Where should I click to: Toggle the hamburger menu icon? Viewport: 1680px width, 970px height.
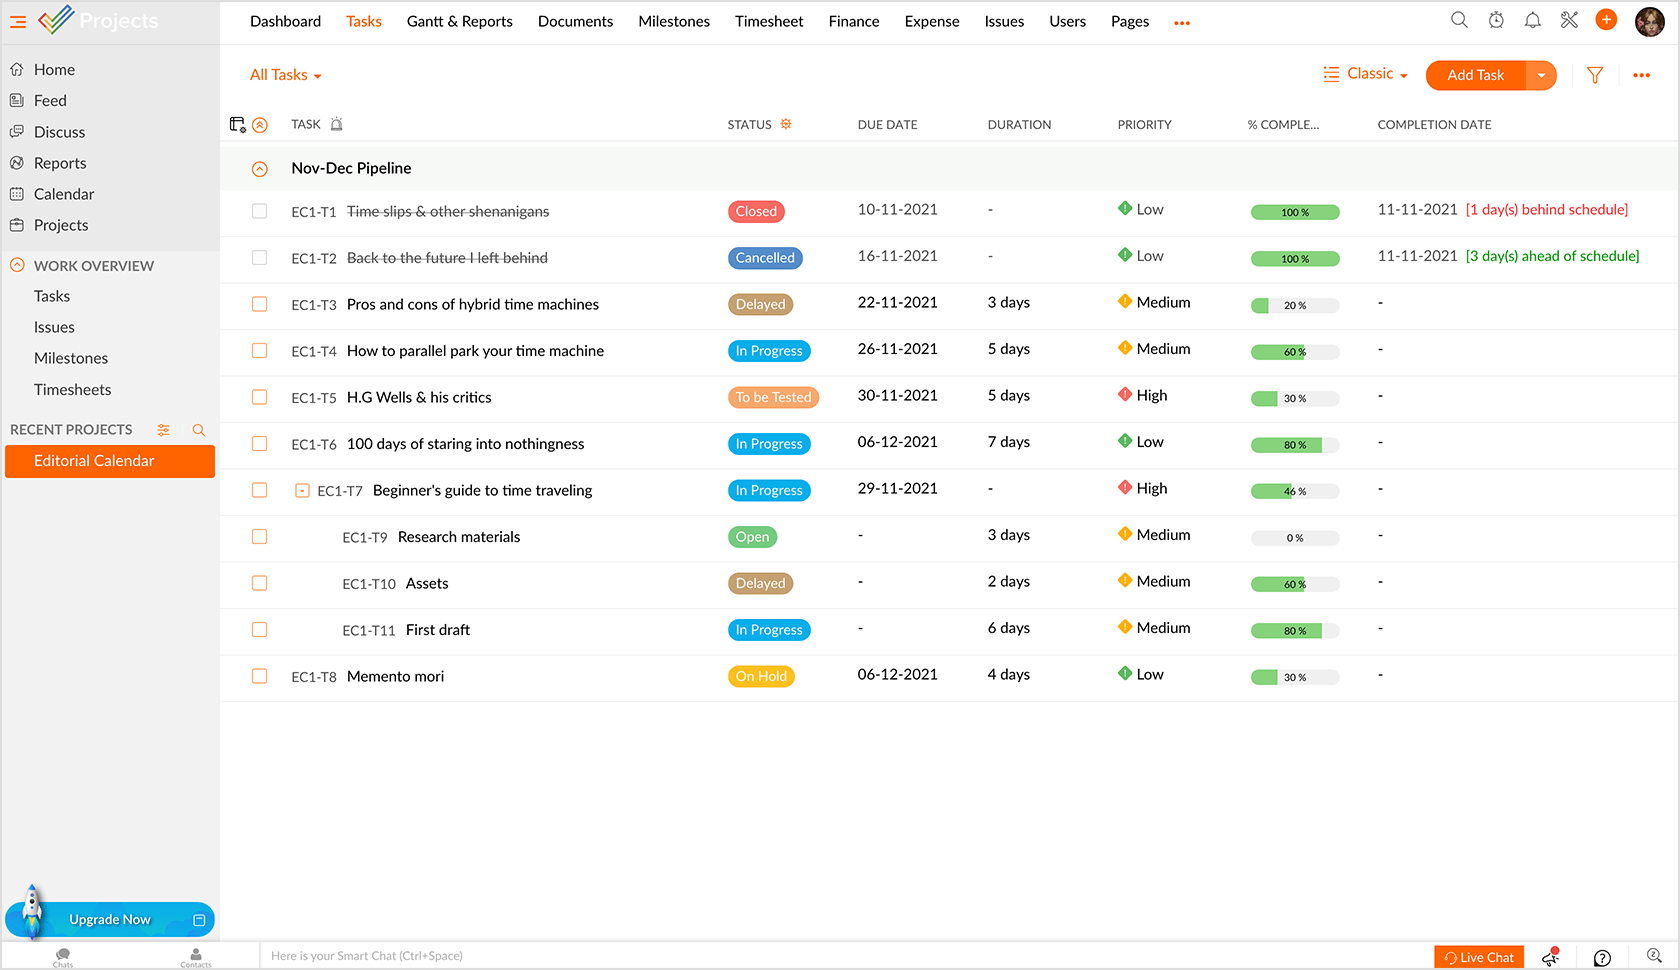(18, 21)
